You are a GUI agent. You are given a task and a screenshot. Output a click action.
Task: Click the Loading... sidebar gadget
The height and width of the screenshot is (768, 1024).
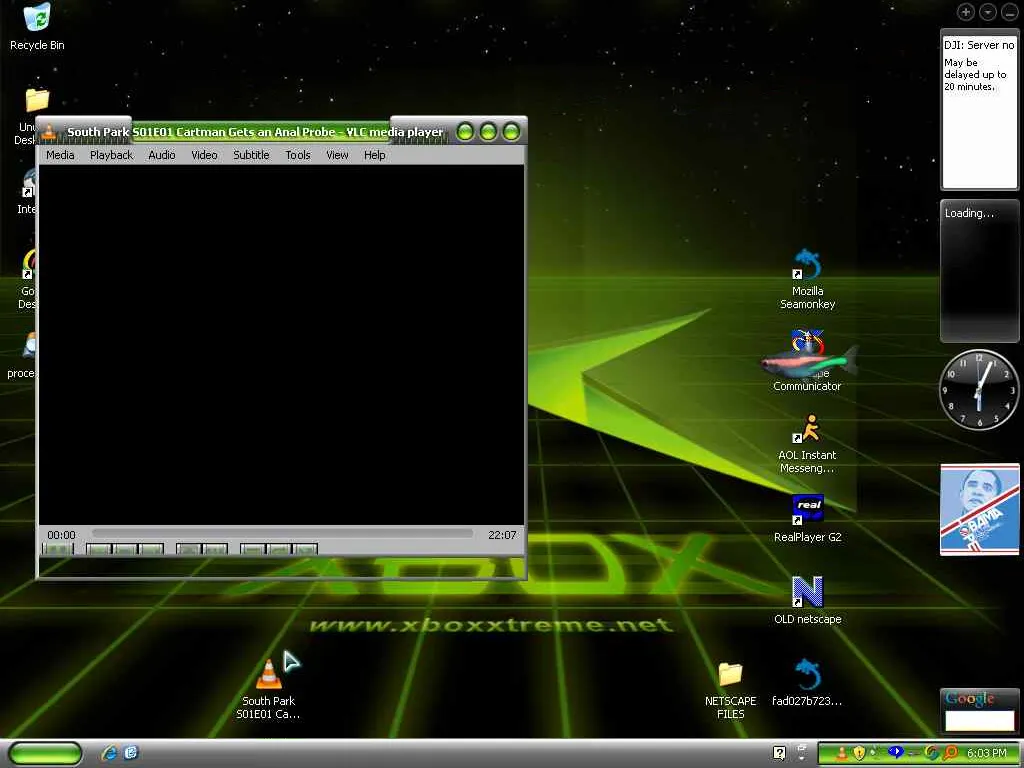coord(980,271)
